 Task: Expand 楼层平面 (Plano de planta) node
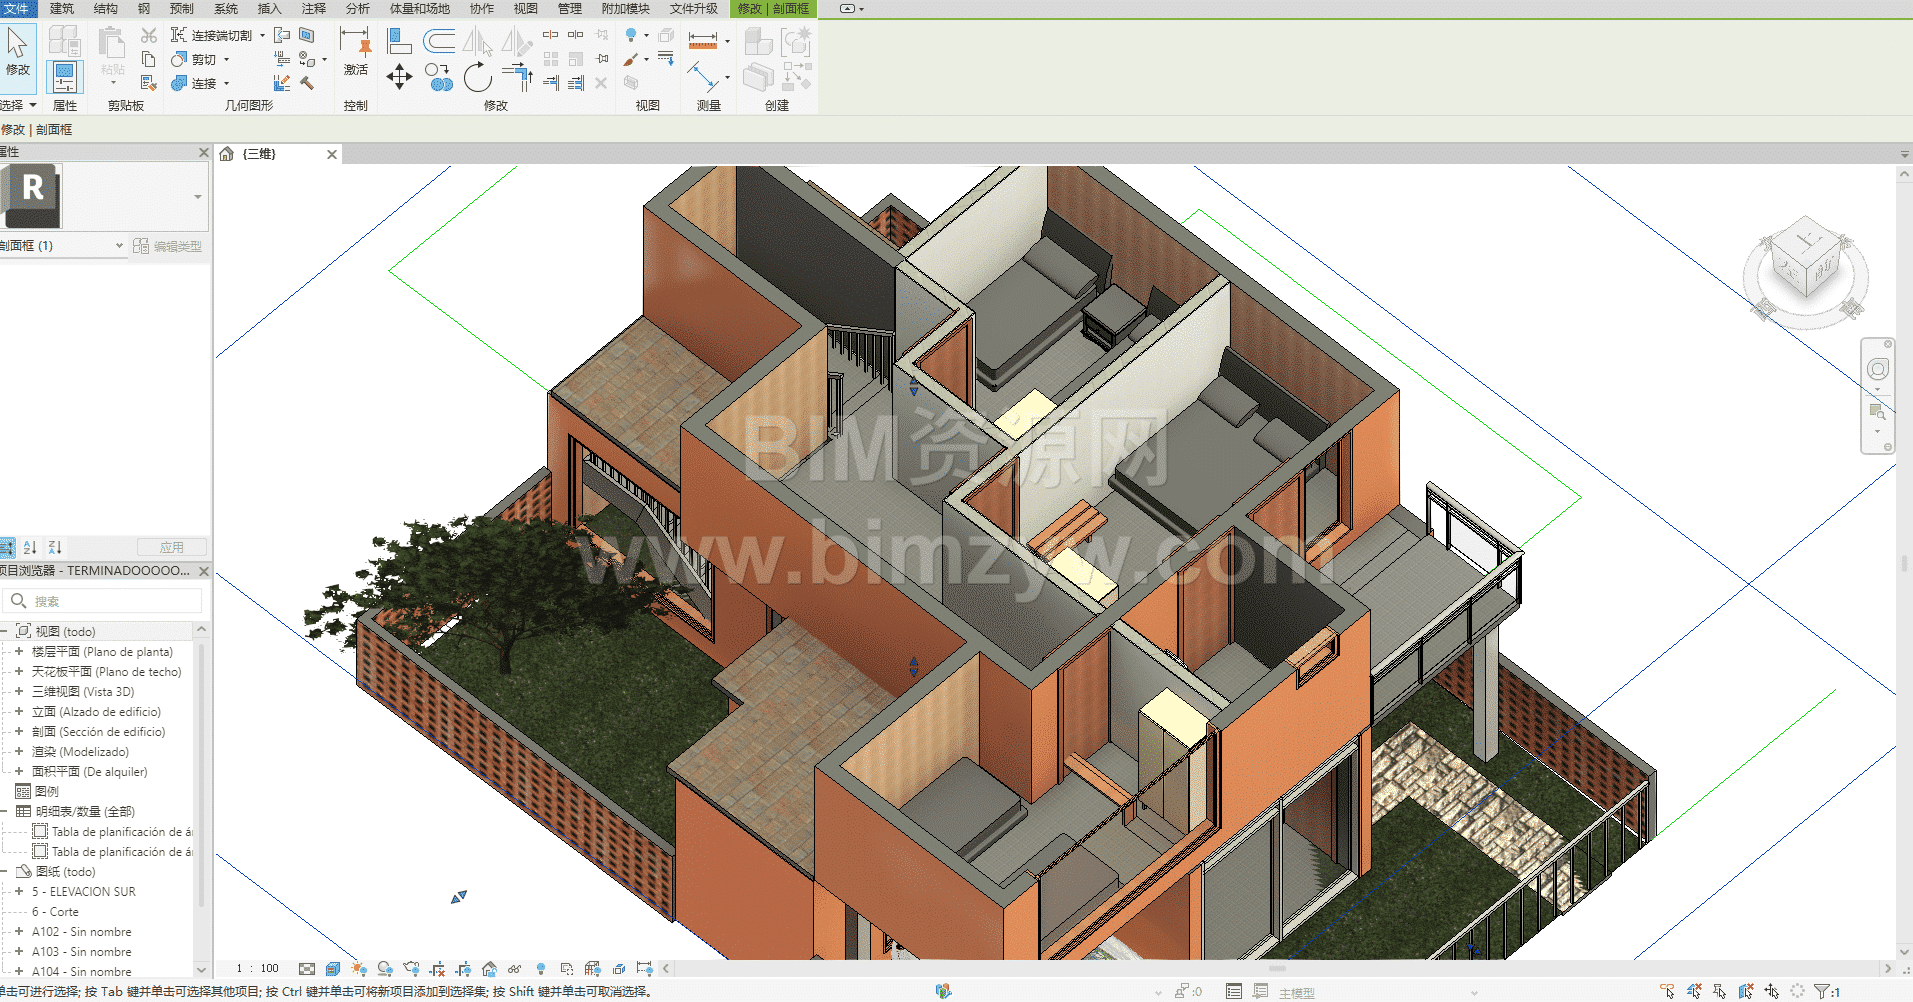(x=19, y=651)
